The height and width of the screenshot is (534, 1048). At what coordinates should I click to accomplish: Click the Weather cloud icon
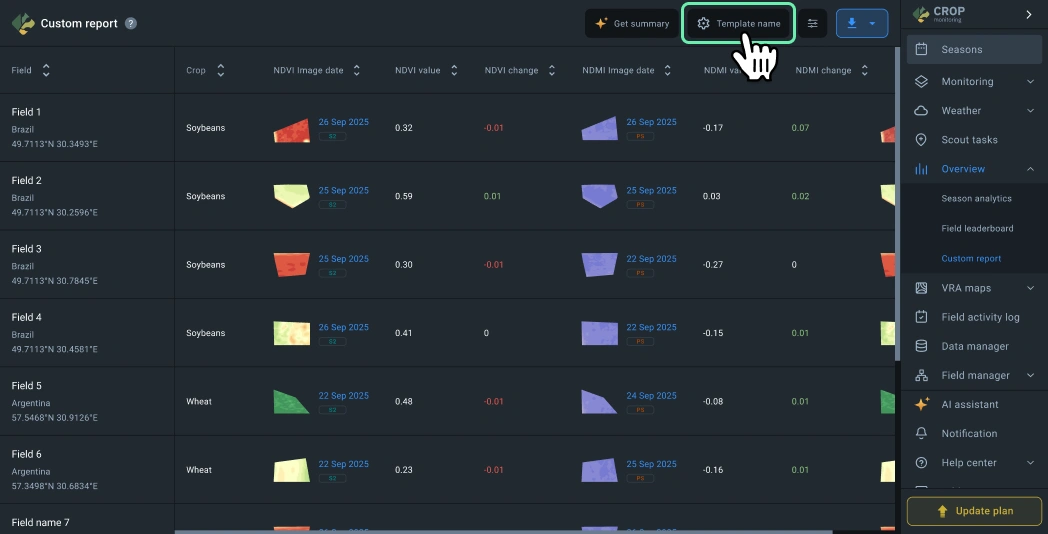pyautogui.click(x=921, y=111)
